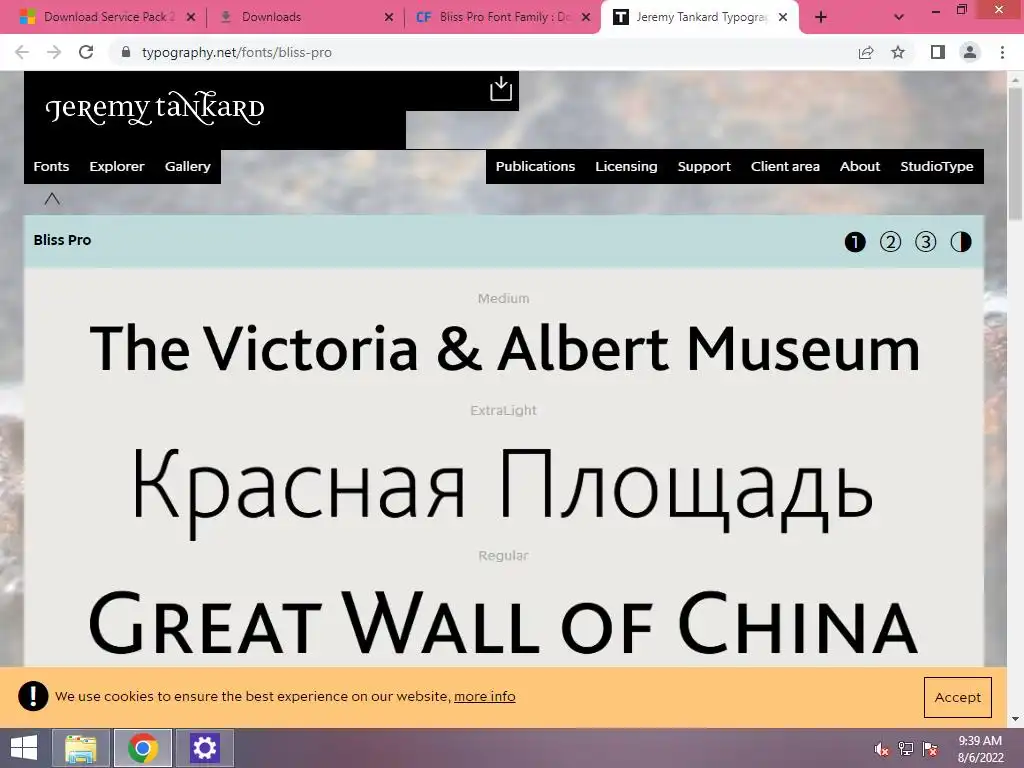Image resolution: width=1024 pixels, height=768 pixels.
Task: Open Action Center flag icon
Action: tap(930, 749)
